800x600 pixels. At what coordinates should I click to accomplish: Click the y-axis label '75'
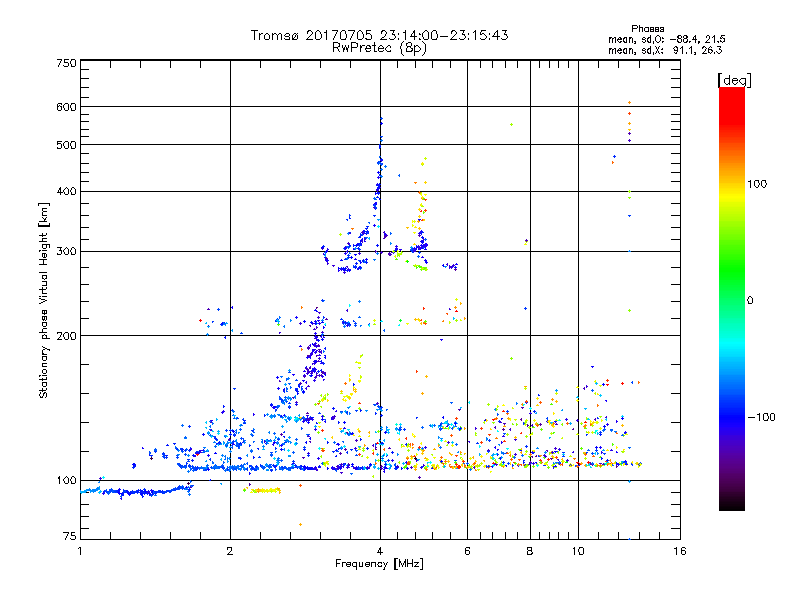click(x=70, y=536)
